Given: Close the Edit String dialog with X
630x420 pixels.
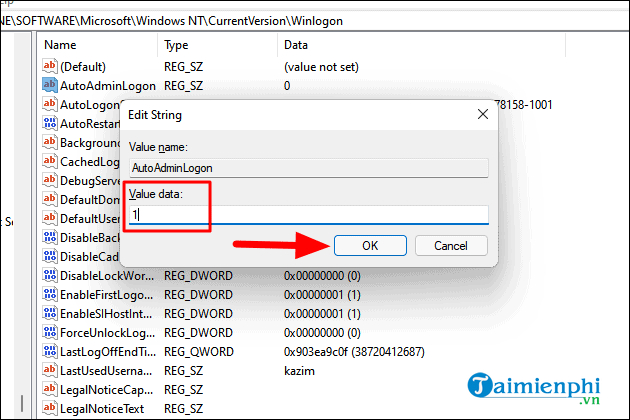Looking at the screenshot, I should [x=483, y=114].
